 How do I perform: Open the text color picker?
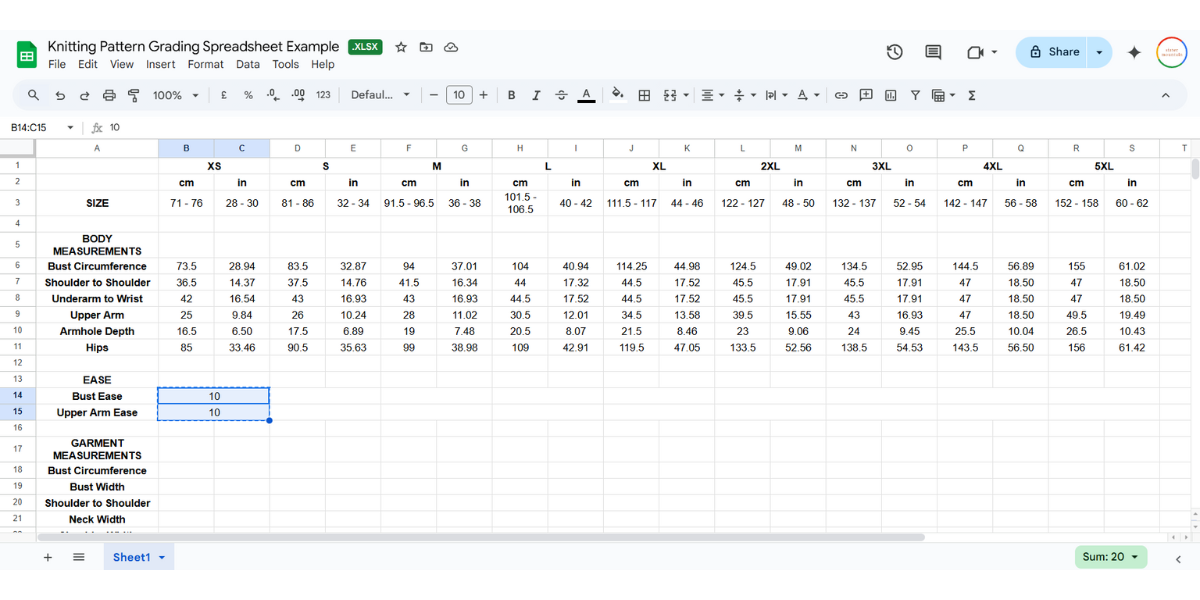coord(587,95)
